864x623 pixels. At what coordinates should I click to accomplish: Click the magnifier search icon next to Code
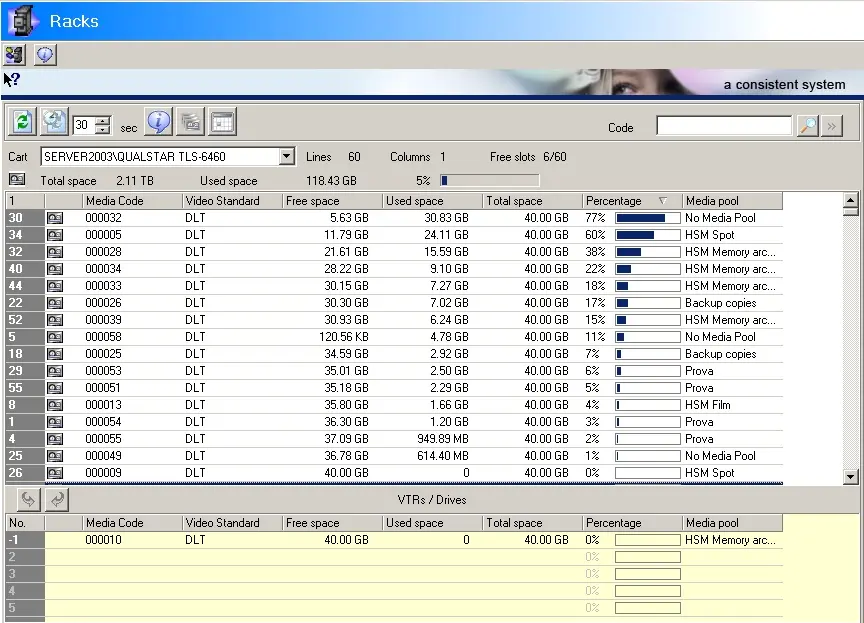pos(807,126)
